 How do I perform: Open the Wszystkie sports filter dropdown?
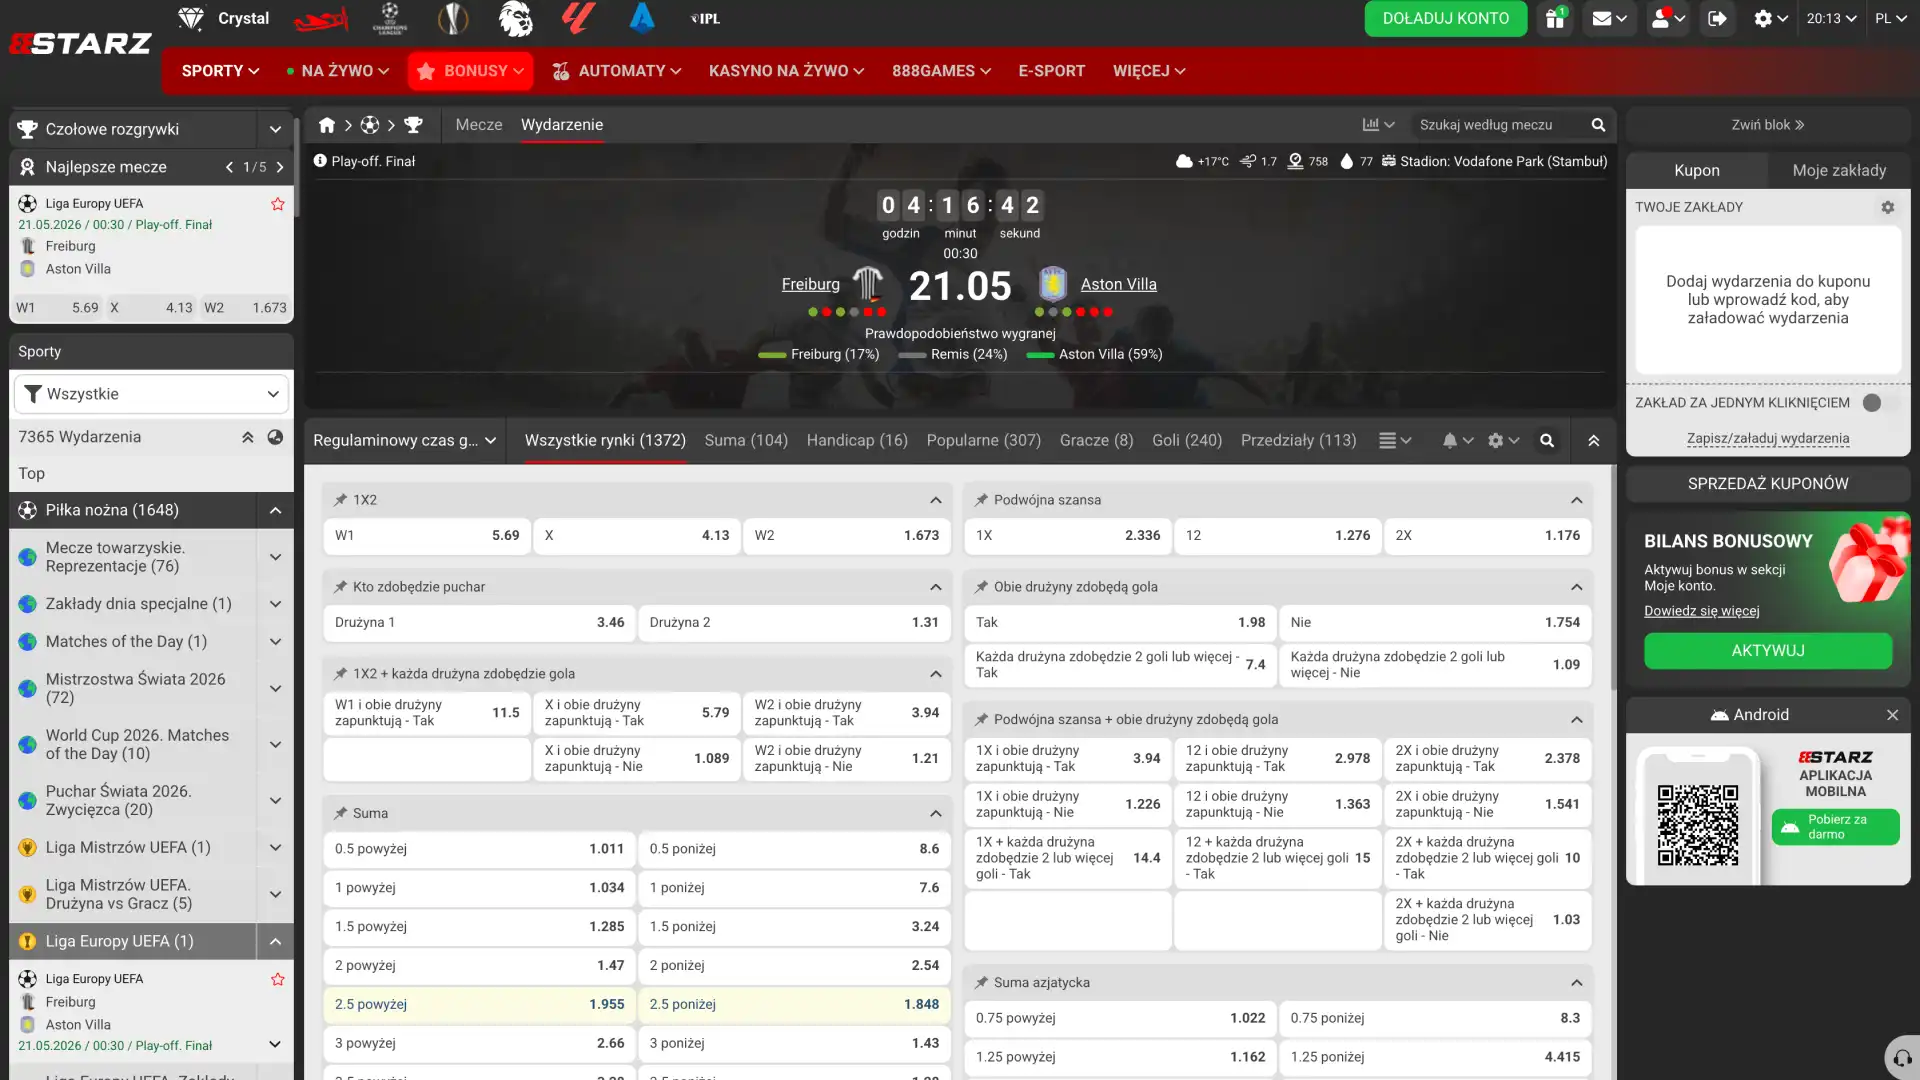tap(151, 394)
